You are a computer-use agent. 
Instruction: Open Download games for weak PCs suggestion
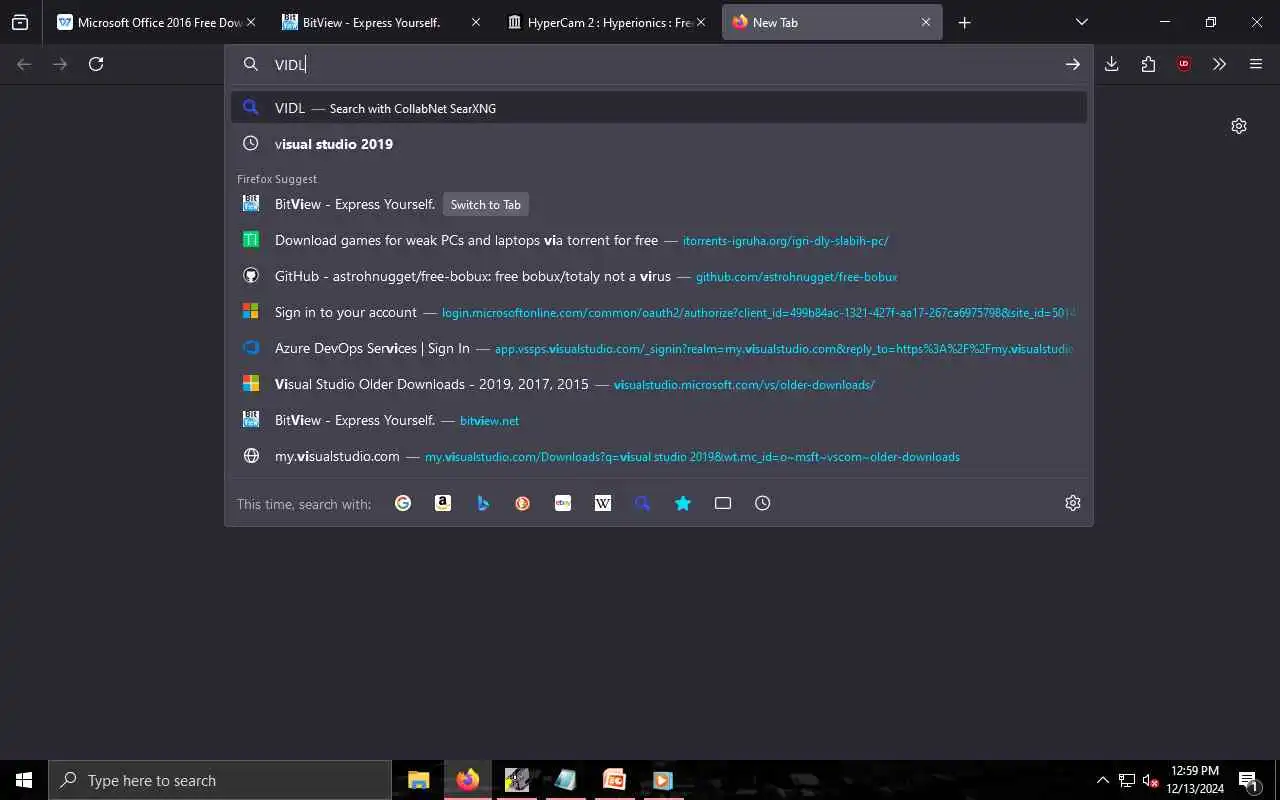coord(659,240)
